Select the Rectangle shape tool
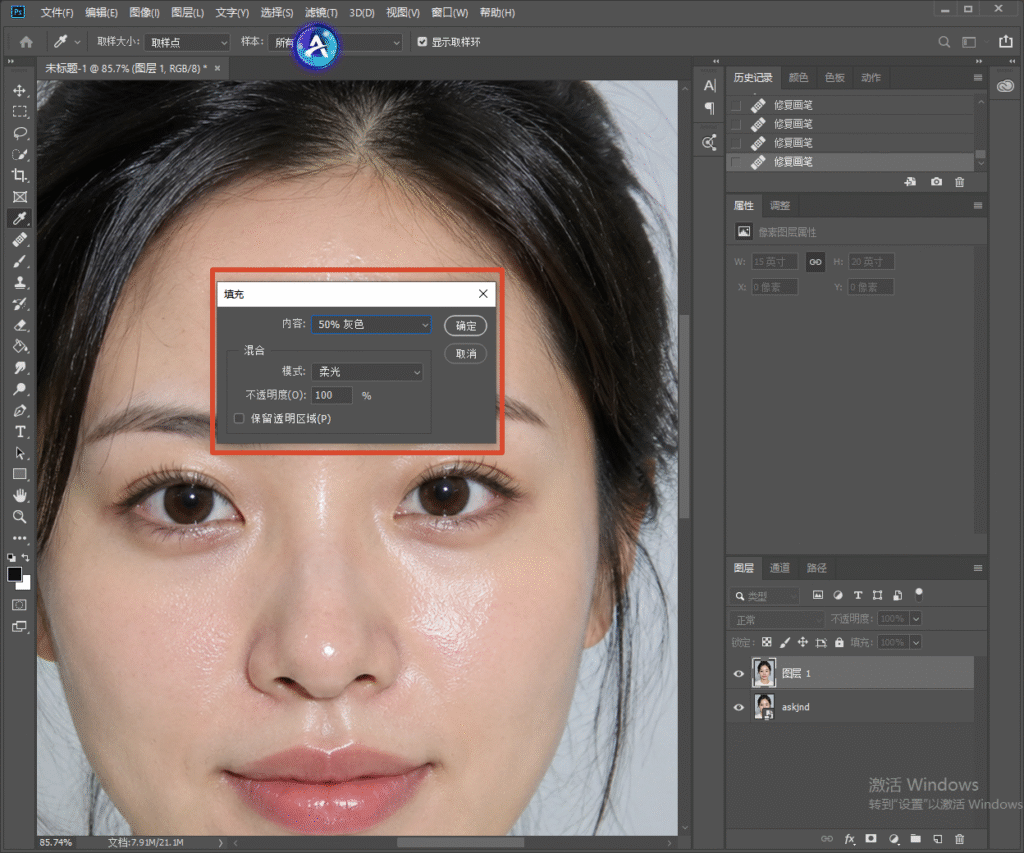 (20, 474)
